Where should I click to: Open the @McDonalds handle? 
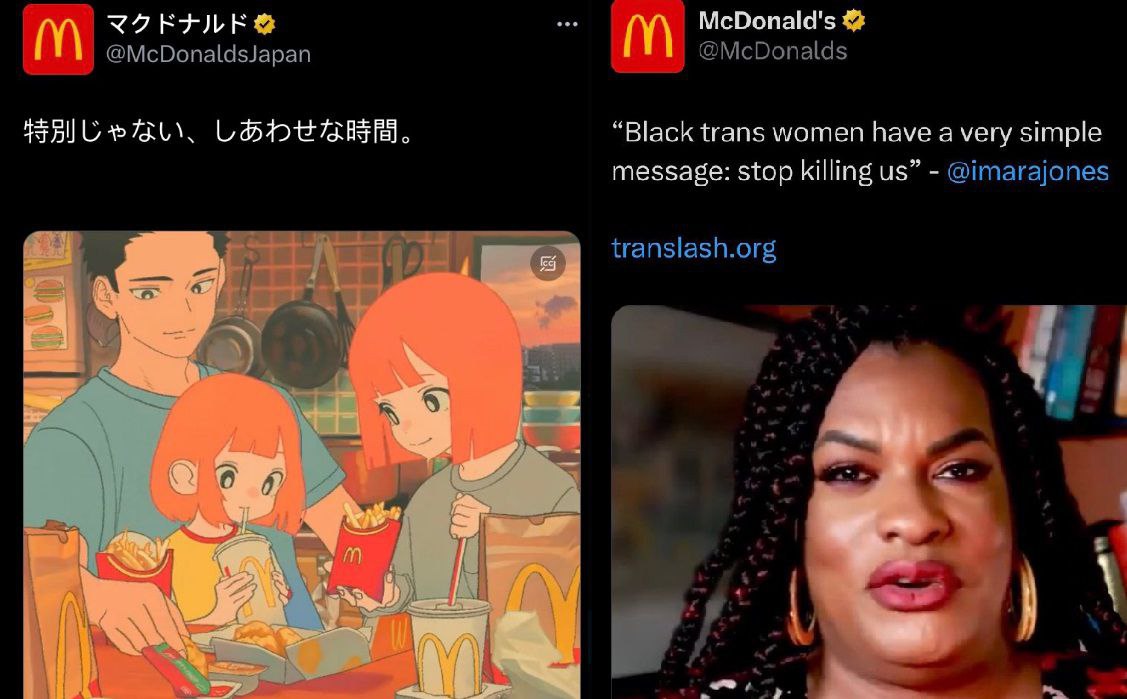tap(773, 51)
